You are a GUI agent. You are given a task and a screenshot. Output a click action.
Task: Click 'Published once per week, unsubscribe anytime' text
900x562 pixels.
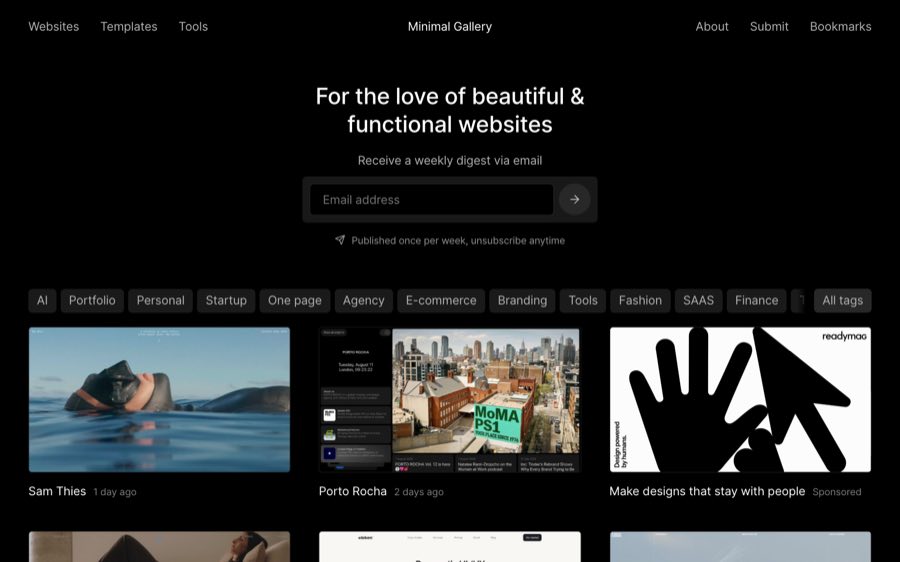458,241
